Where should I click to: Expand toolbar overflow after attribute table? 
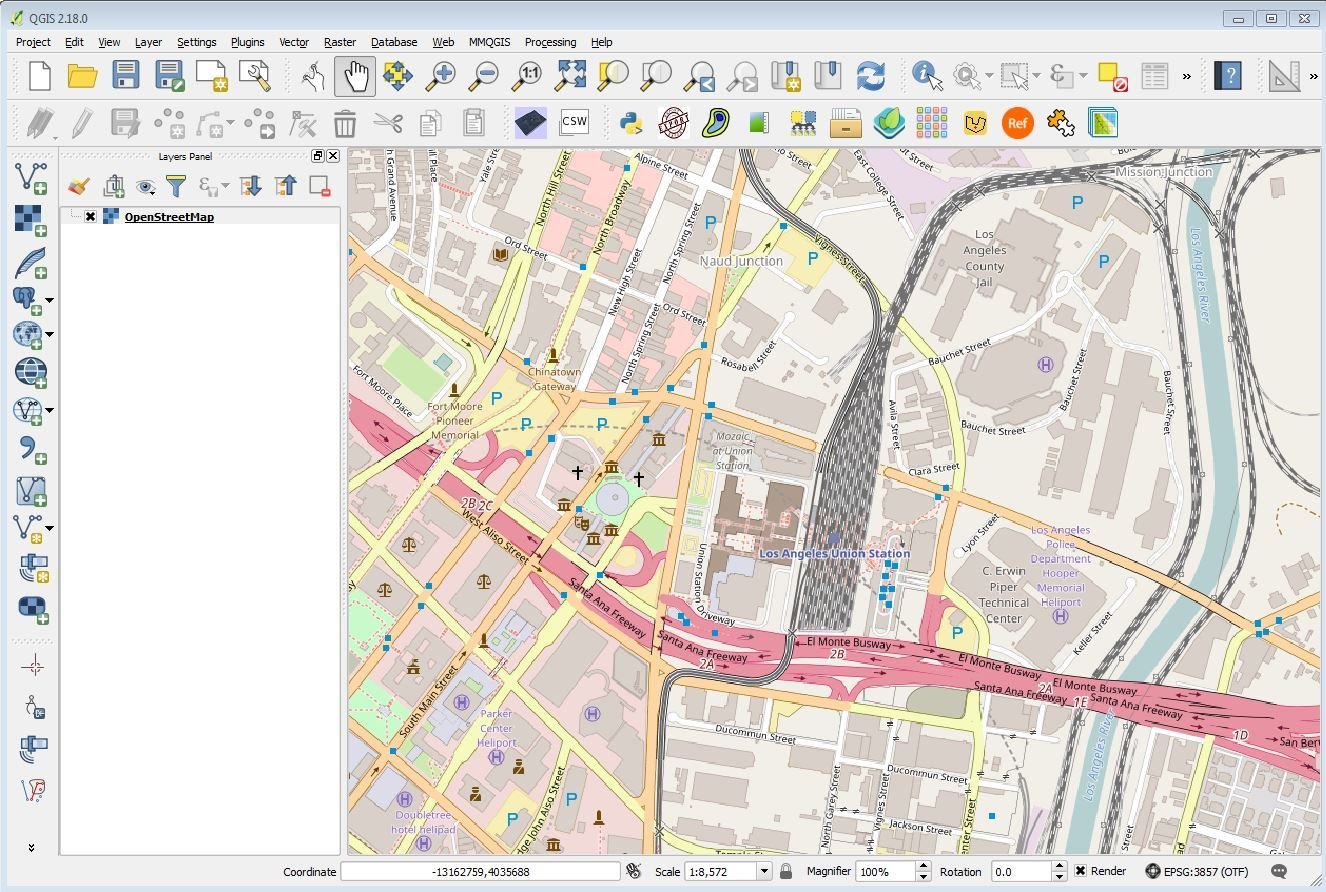(x=1187, y=76)
